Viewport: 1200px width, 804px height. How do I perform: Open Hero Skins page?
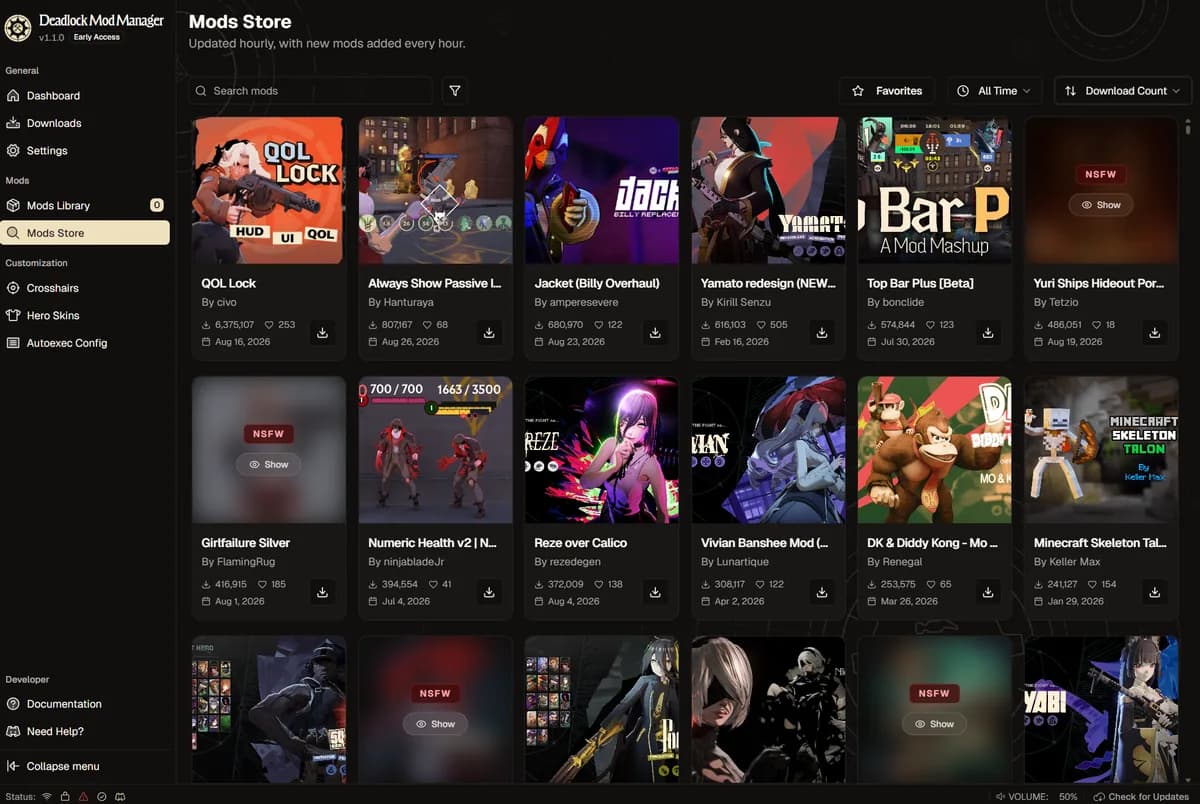pyautogui.click(x=86, y=315)
